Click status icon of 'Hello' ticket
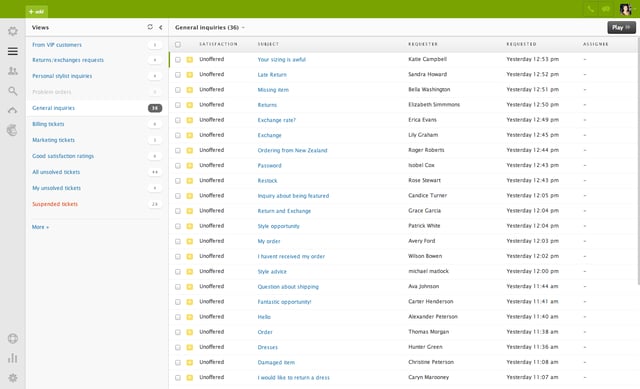Image resolution: width=640 pixels, height=389 pixels. point(190,317)
